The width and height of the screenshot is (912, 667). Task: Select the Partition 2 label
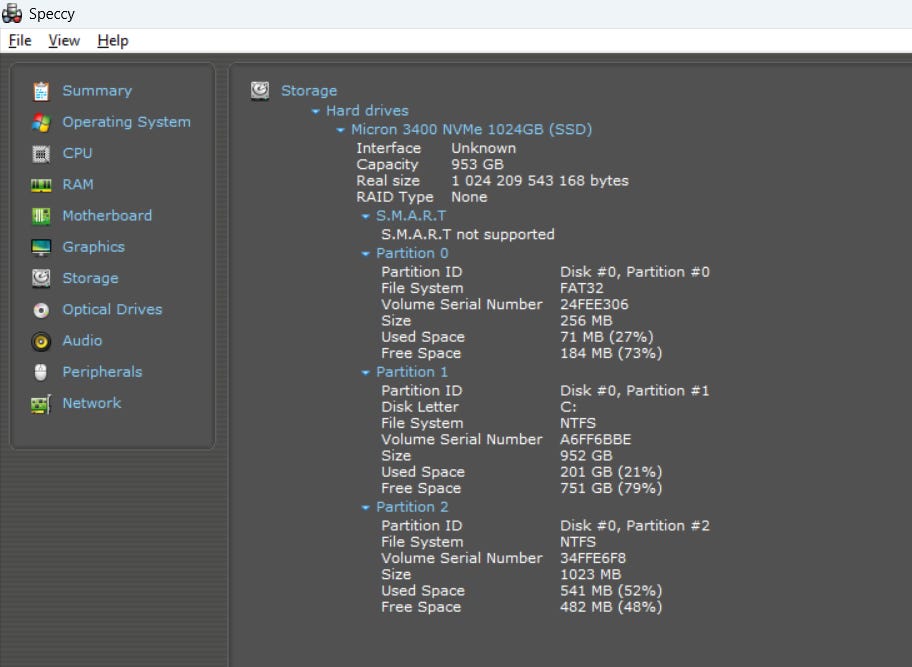[412, 507]
